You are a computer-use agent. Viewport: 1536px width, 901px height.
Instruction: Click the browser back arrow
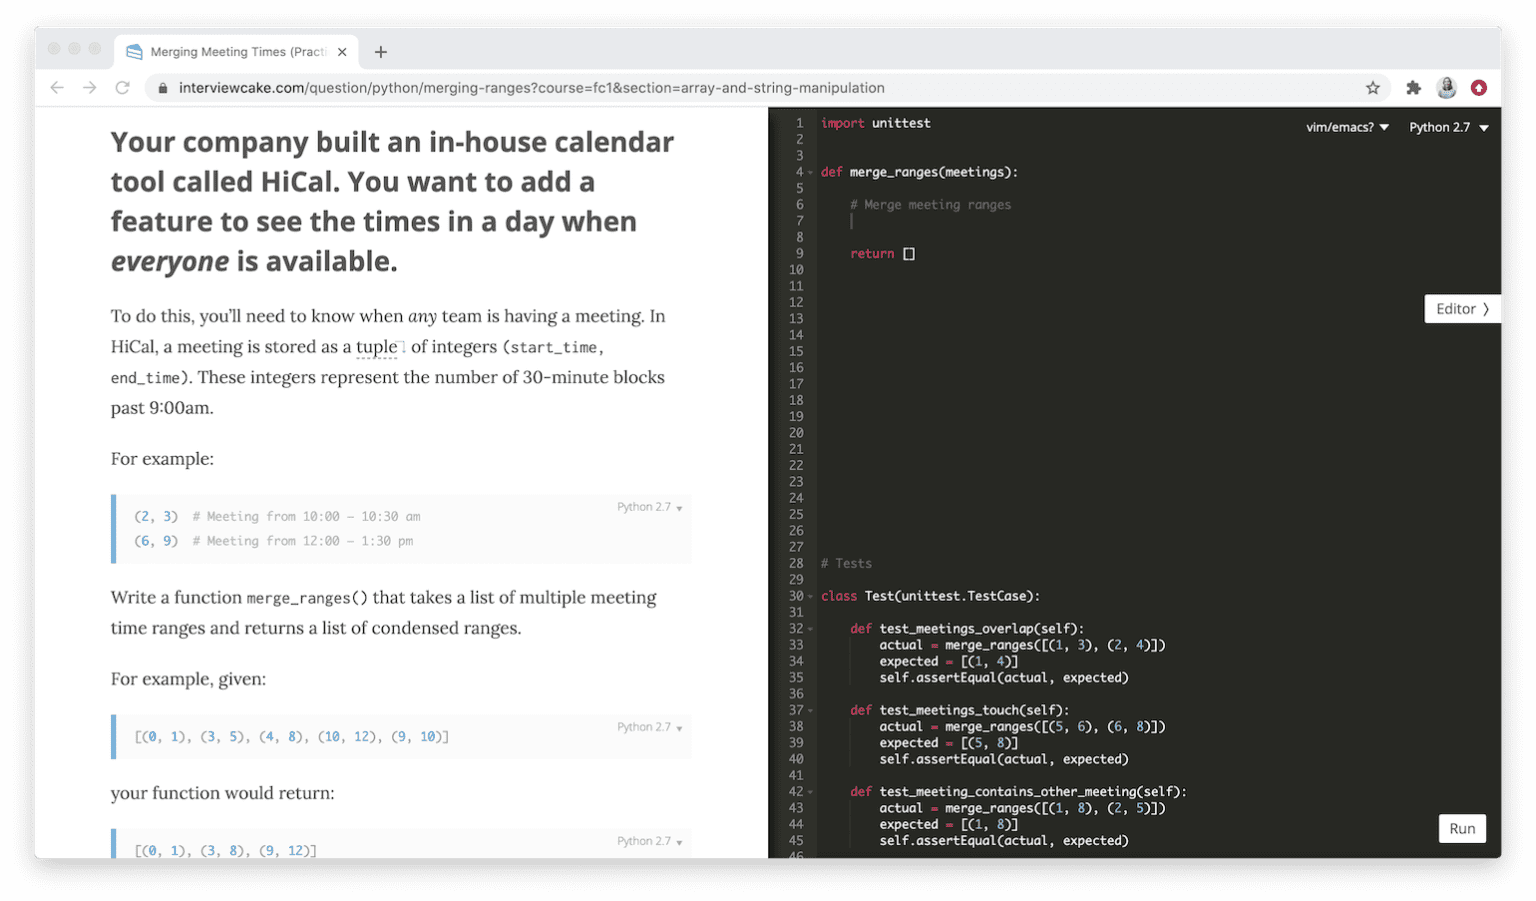point(57,88)
